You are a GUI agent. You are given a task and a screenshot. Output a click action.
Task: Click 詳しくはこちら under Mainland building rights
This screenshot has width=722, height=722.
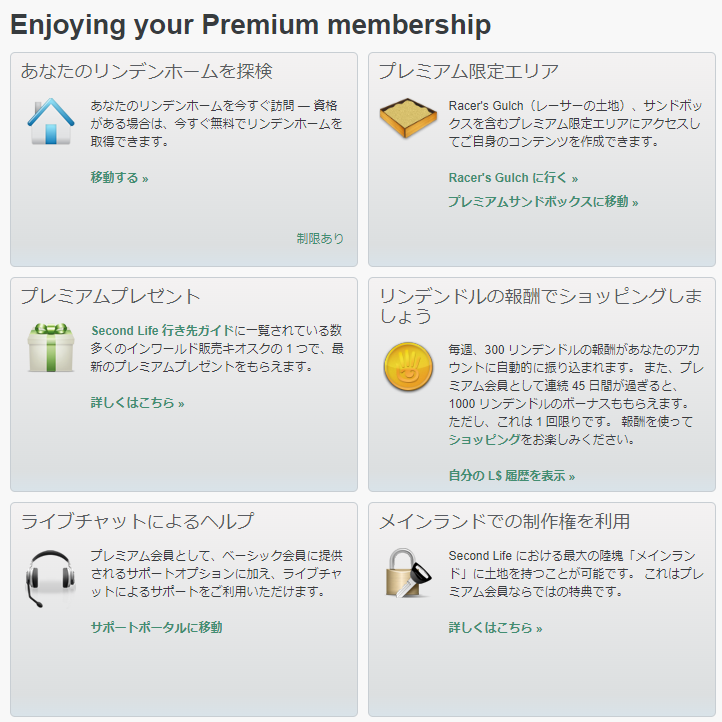(x=495, y=628)
